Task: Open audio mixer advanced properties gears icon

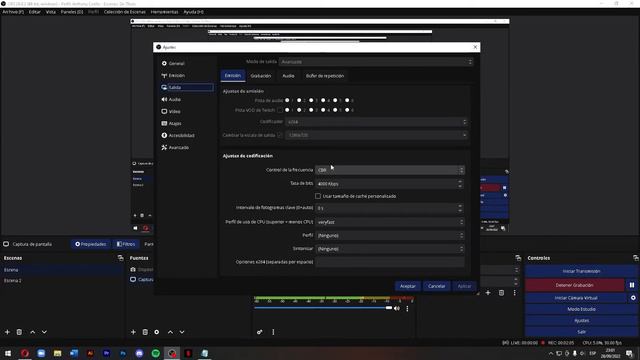Action: [x=260, y=332]
